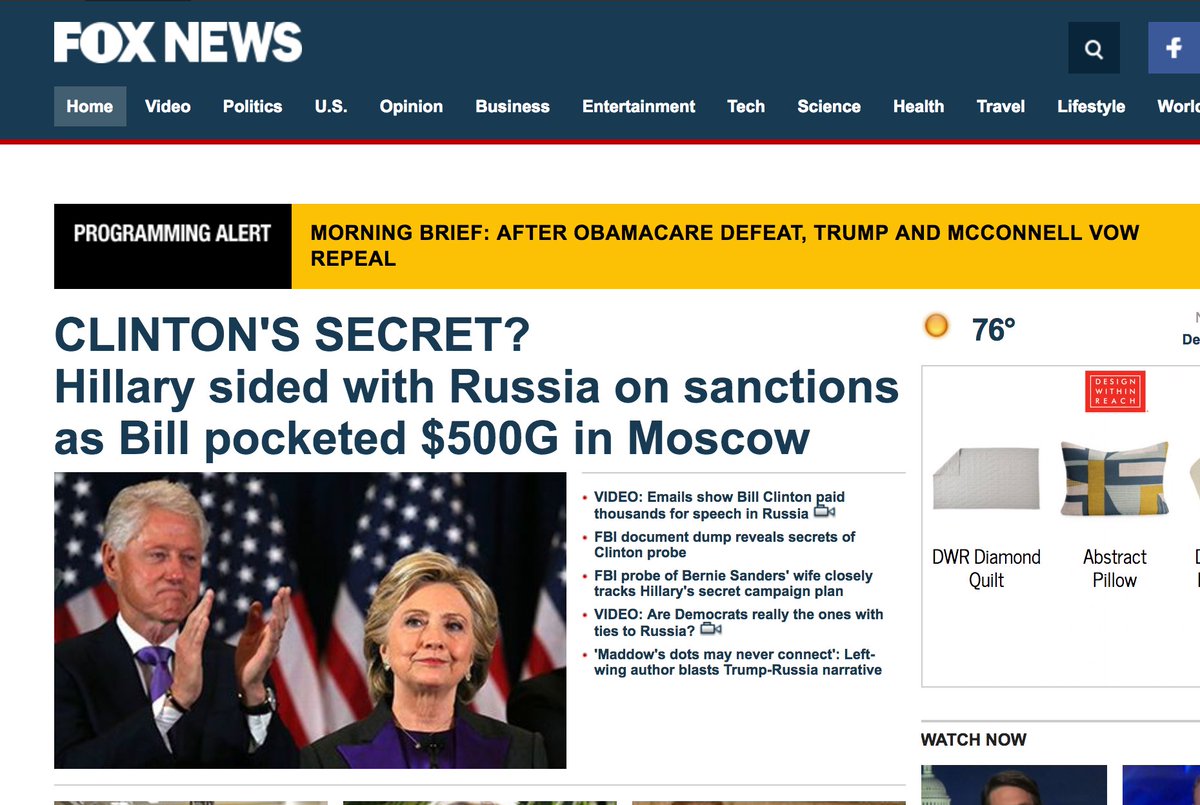Image resolution: width=1200 pixels, height=805 pixels.
Task: Click the search magnifier icon
Action: (1094, 48)
